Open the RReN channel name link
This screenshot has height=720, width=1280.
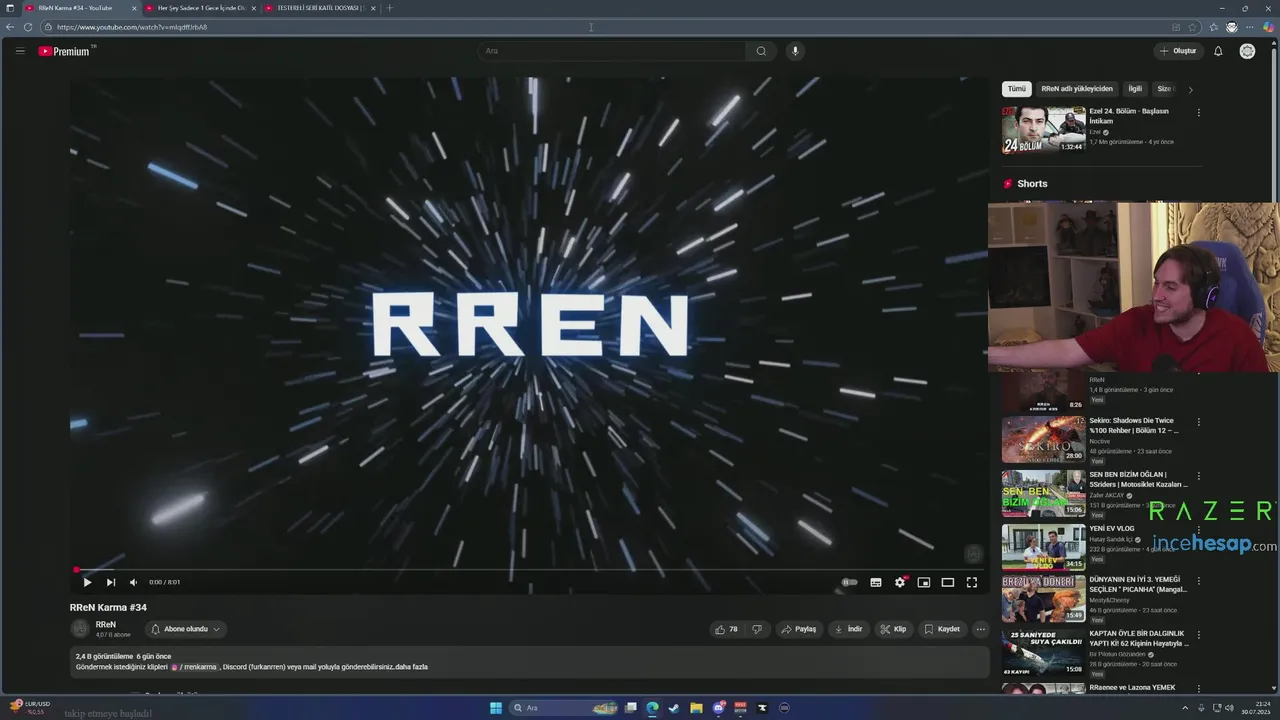tap(105, 625)
